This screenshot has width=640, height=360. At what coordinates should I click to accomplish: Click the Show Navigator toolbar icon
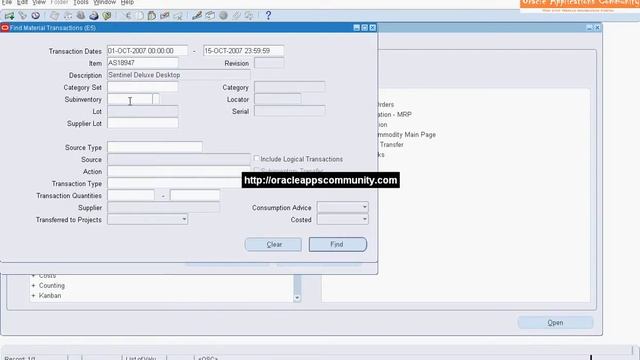[36, 16]
